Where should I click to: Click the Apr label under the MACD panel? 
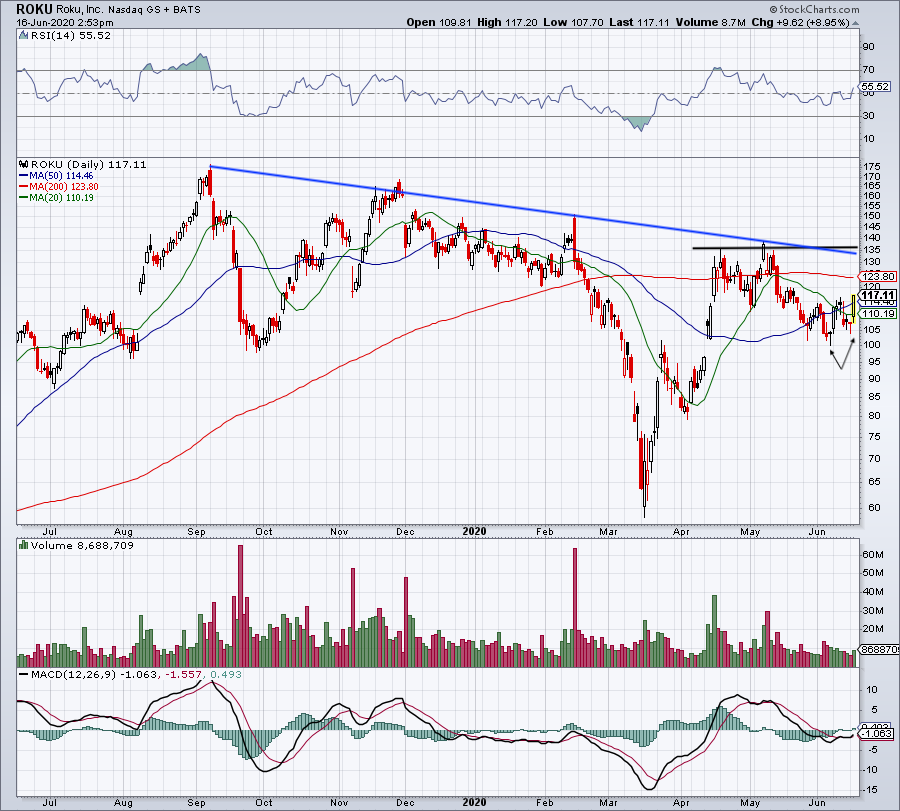tap(681, 803)
